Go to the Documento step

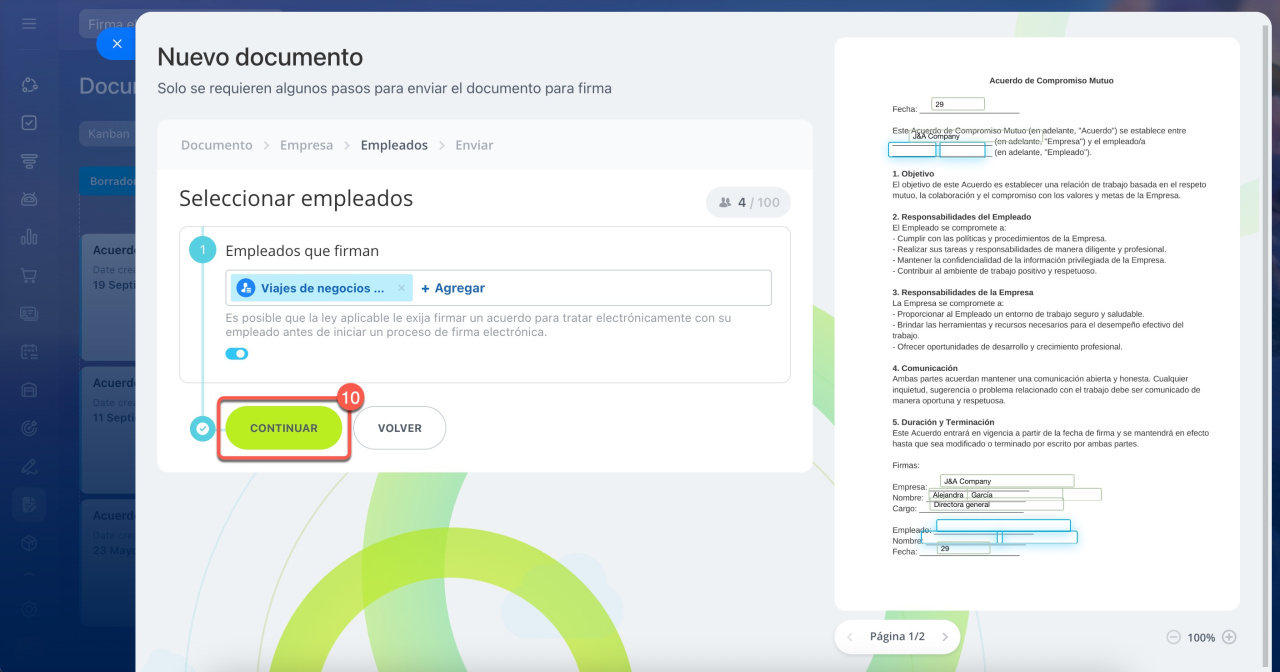[216, 145]
